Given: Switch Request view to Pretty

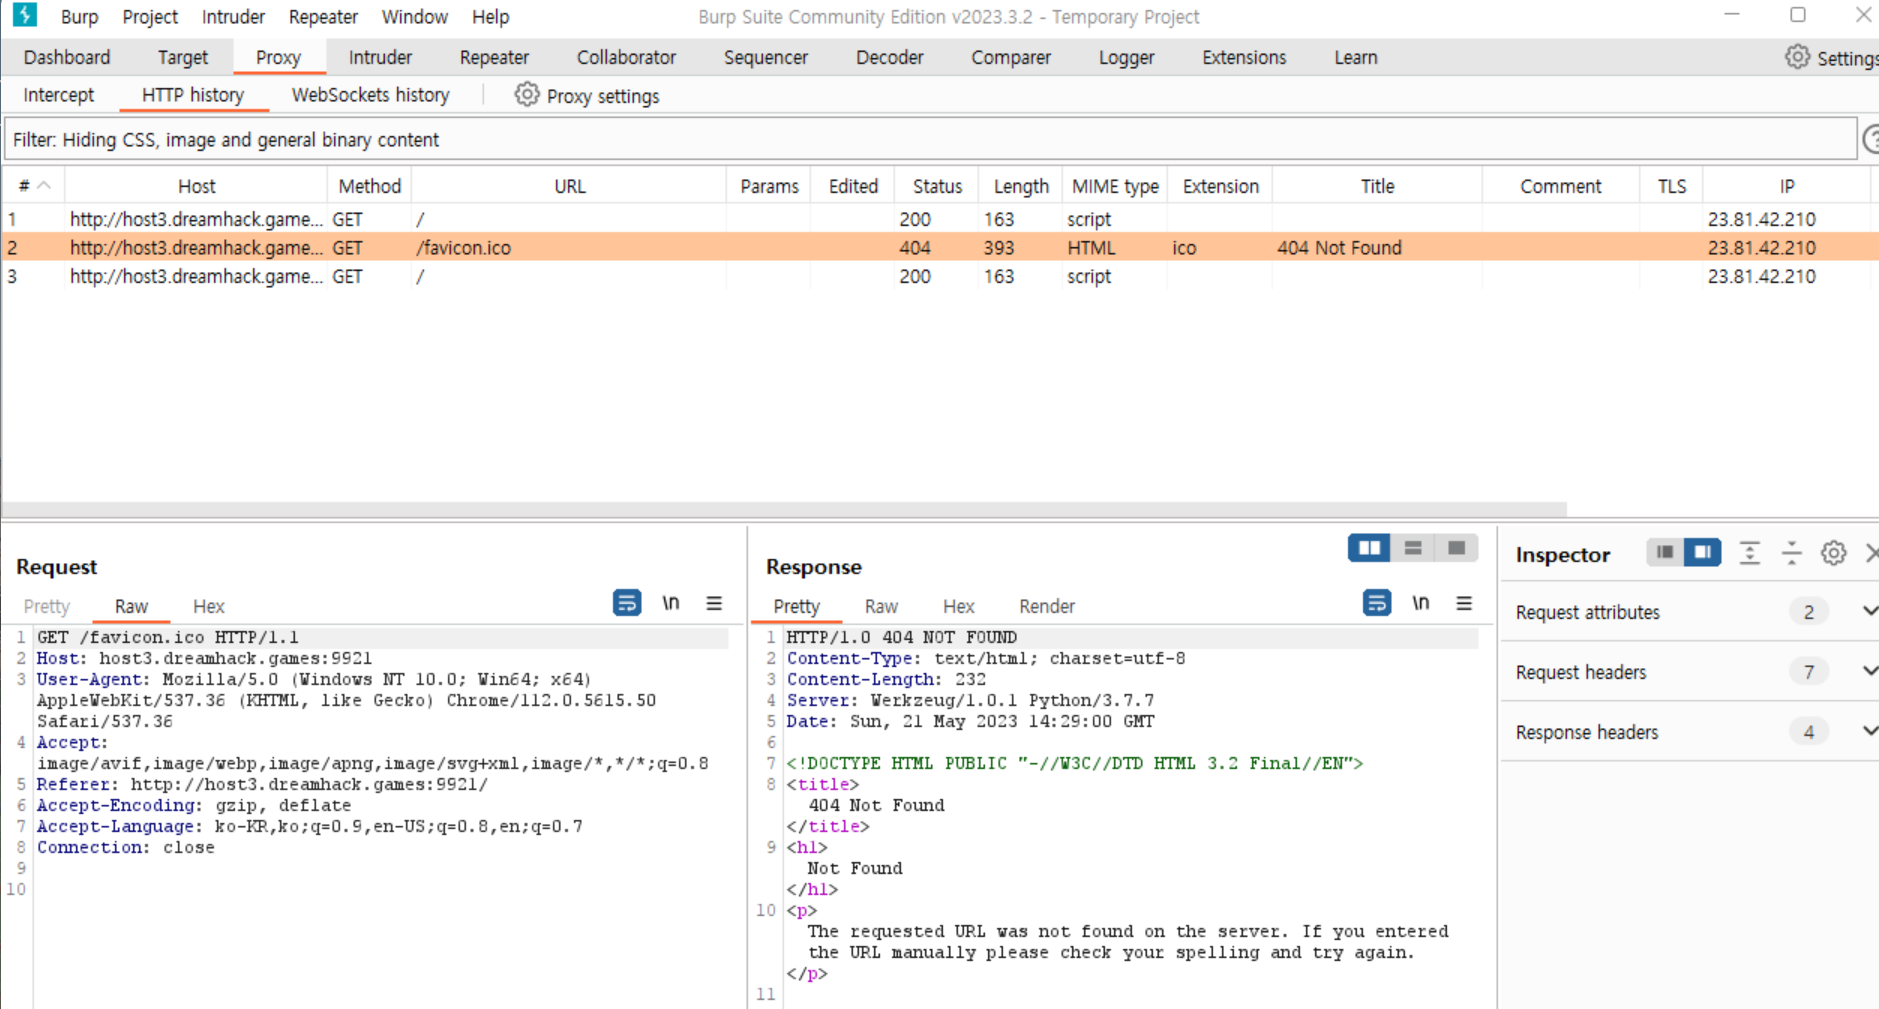Looking at the screenshot, I should 47,606.
